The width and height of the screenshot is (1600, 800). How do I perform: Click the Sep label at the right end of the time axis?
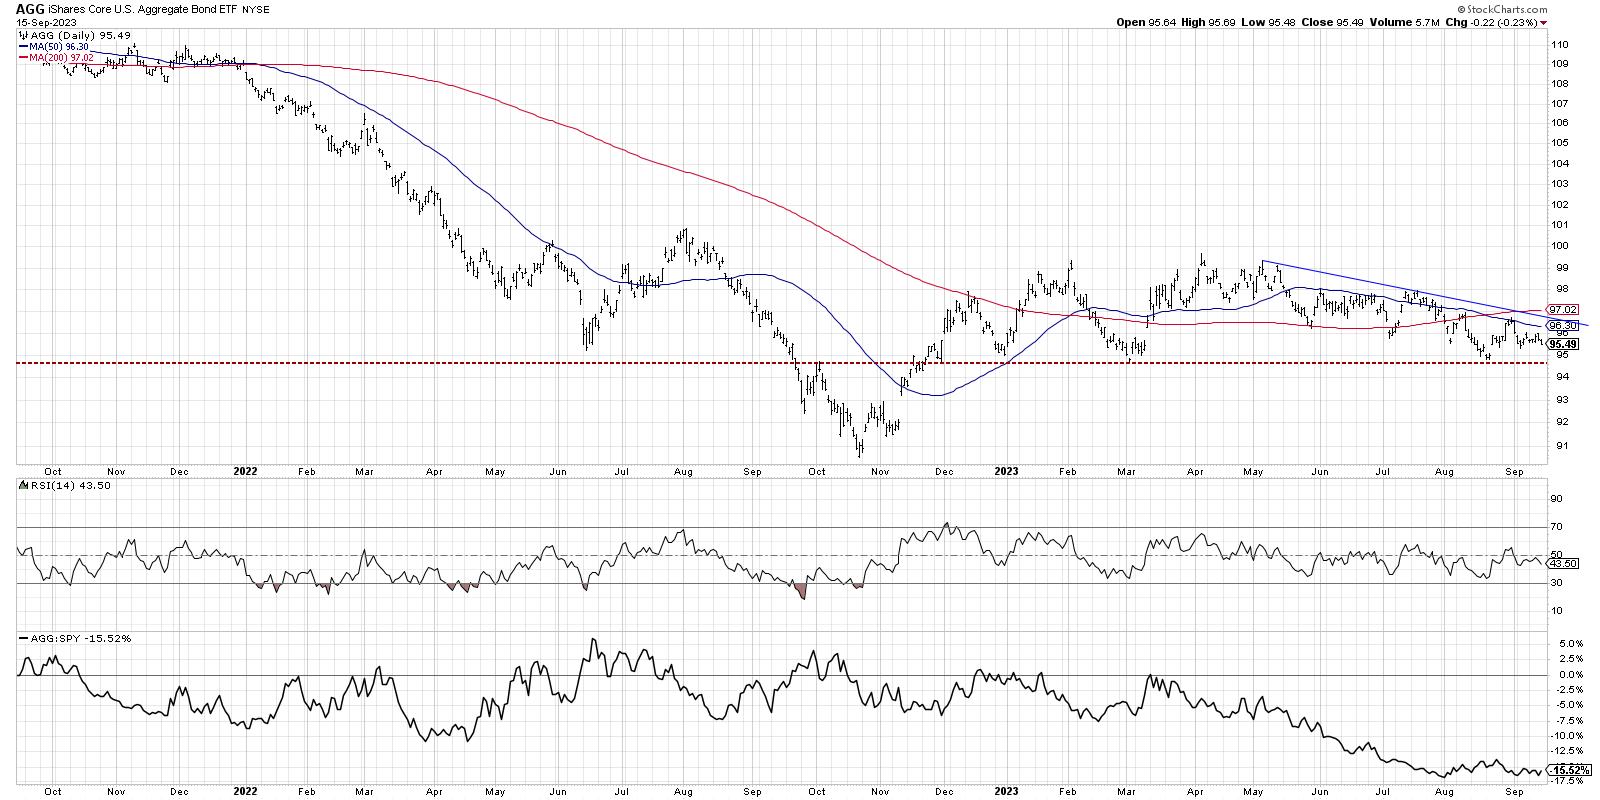pos(1514,470)
